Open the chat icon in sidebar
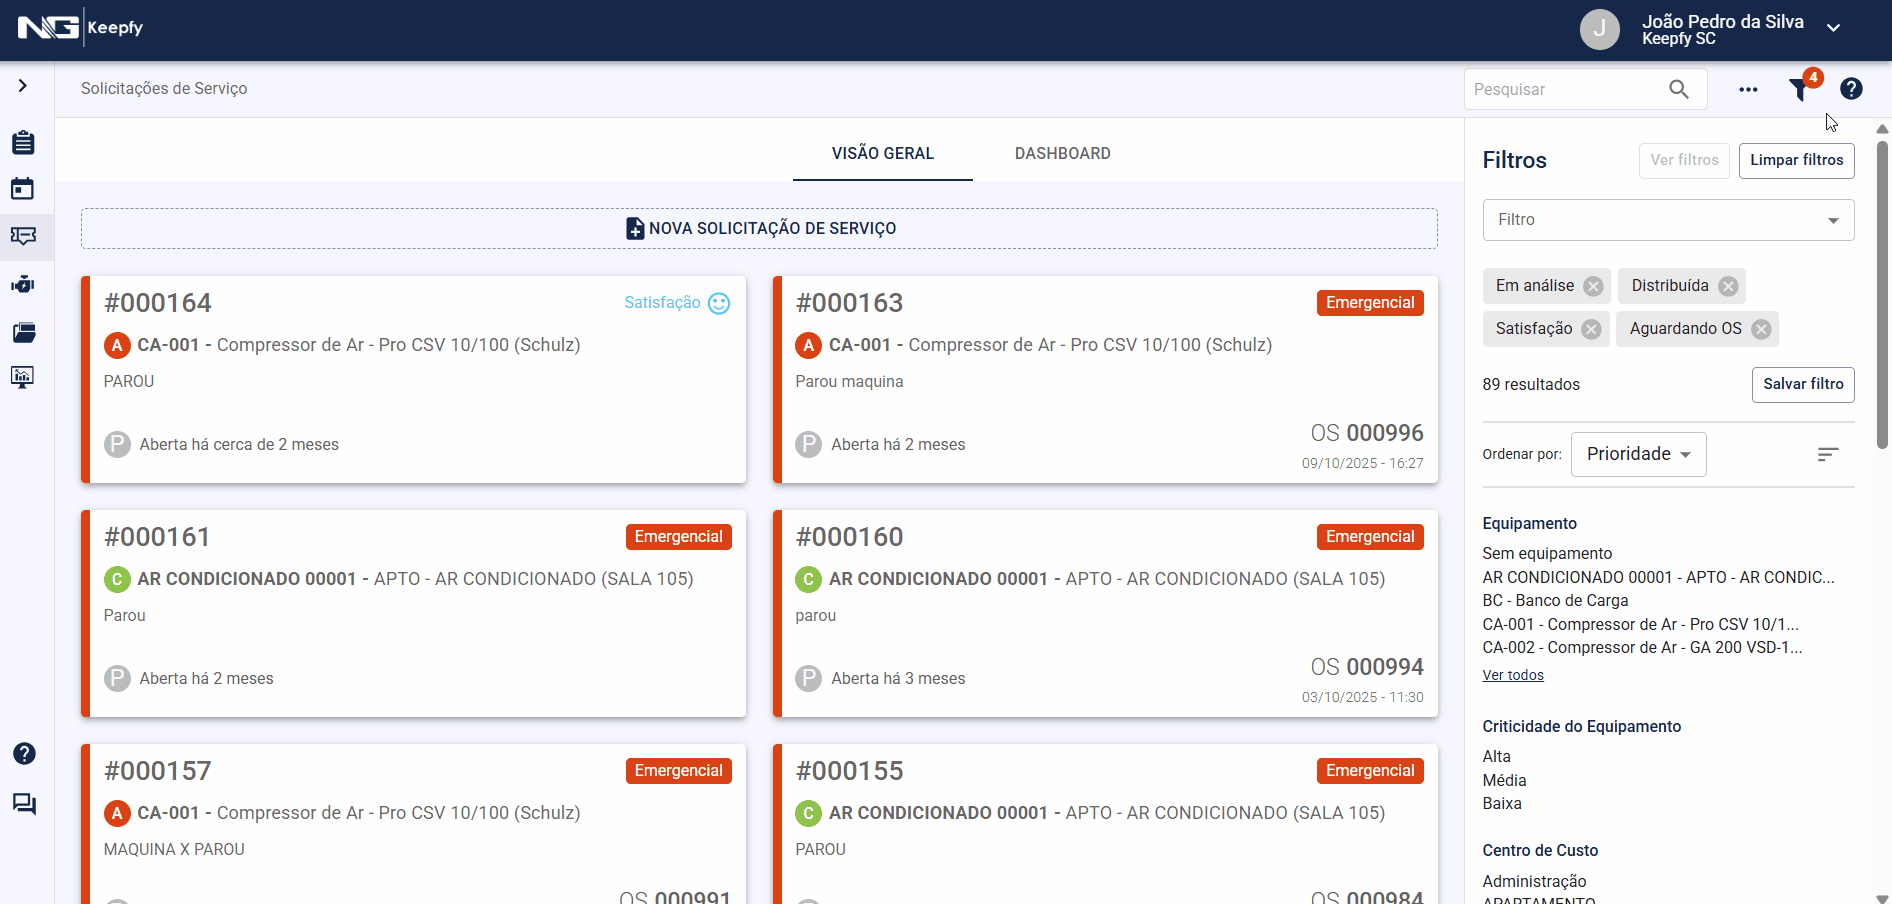 (x=24, y=804)
